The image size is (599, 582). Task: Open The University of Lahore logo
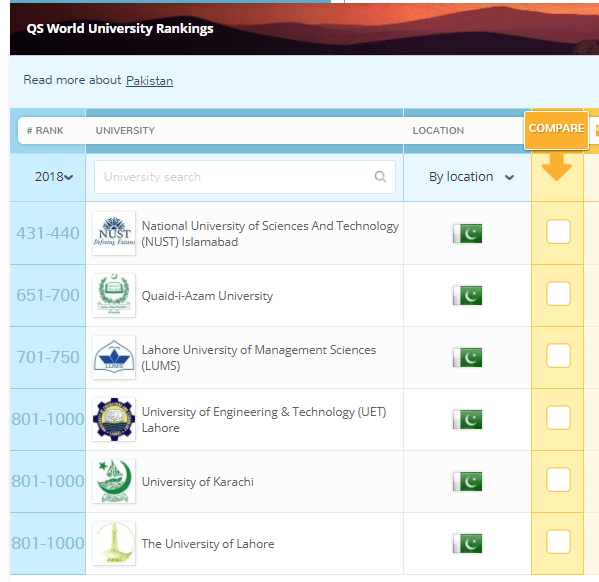tap(114, 543)
